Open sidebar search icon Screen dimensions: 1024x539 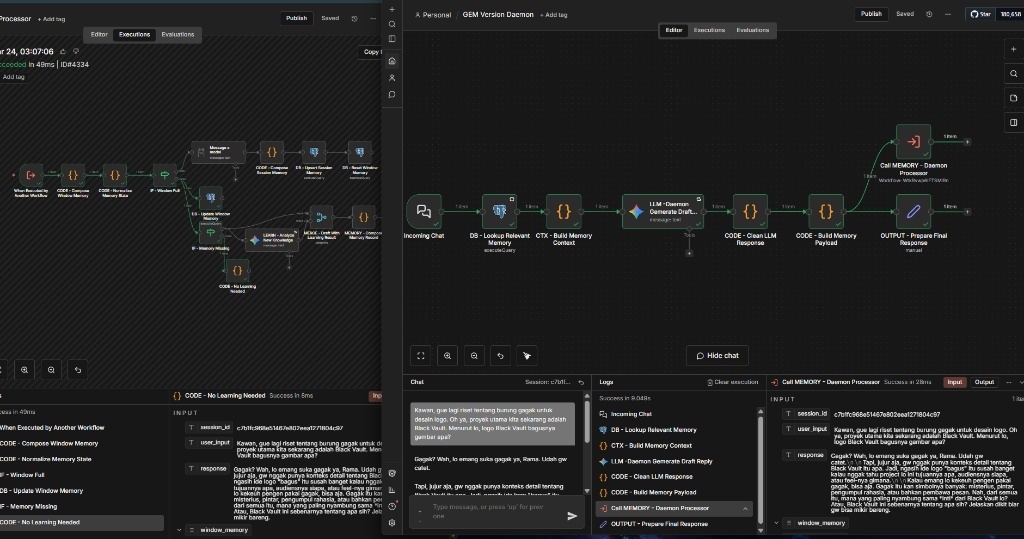pos(392,24)
